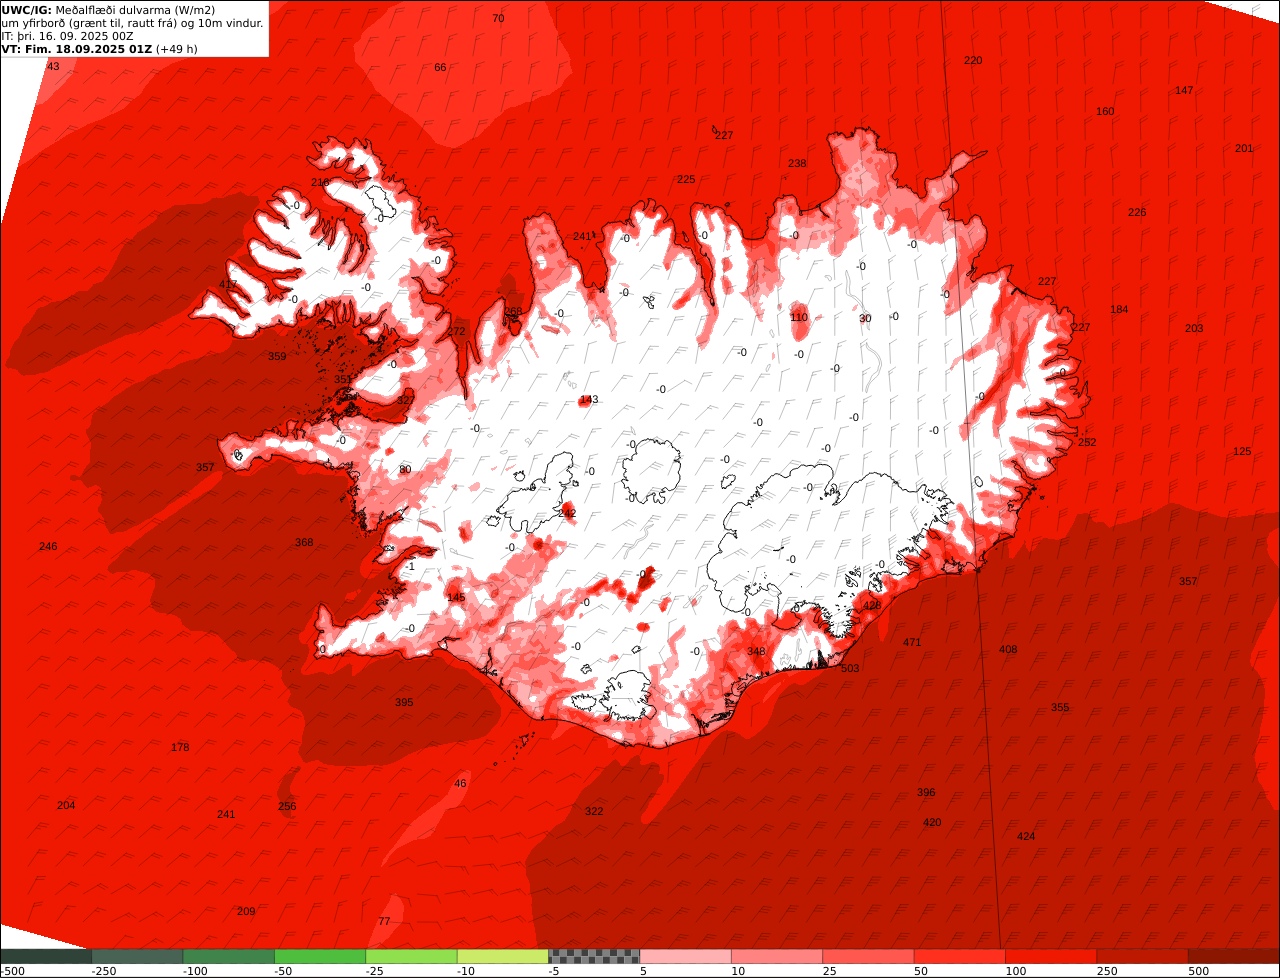Click the map value '408'
The width and height of the screenshot is (1280, 978).
pyautogui.click(x=1008, y=649)
